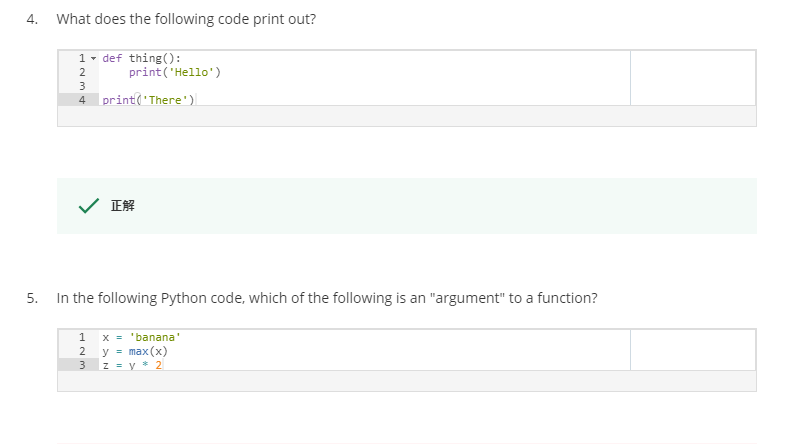Screen dimensions: 790x444
Task: Click the question 4 prompt text
Action: click(x=186, y=19)
